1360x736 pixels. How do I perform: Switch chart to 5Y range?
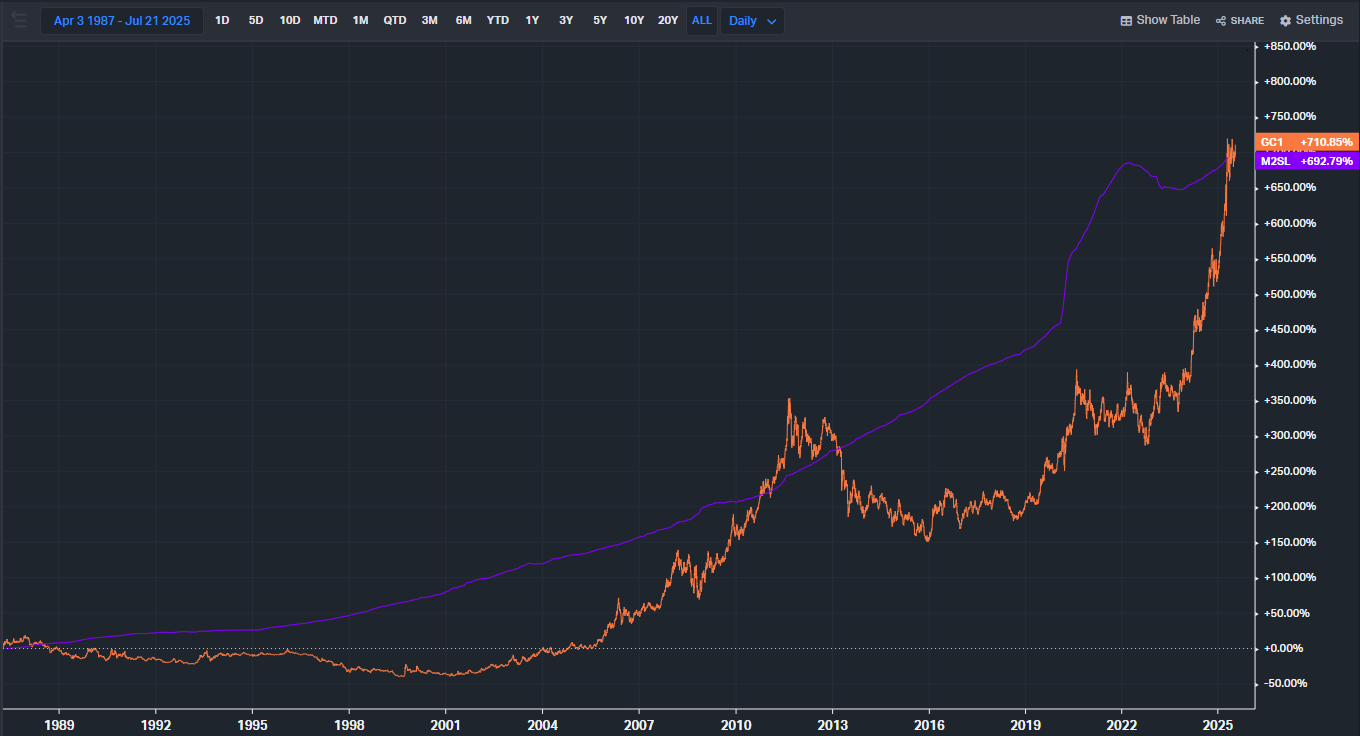pos(600,21)
